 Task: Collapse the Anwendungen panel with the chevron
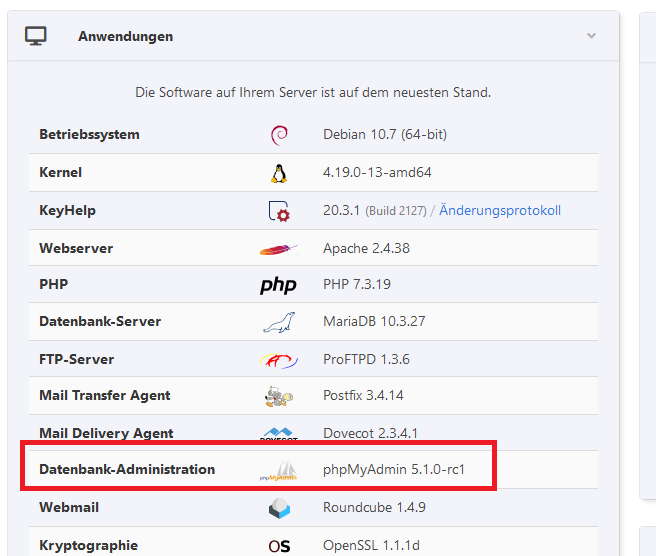(x=591, y=36)
